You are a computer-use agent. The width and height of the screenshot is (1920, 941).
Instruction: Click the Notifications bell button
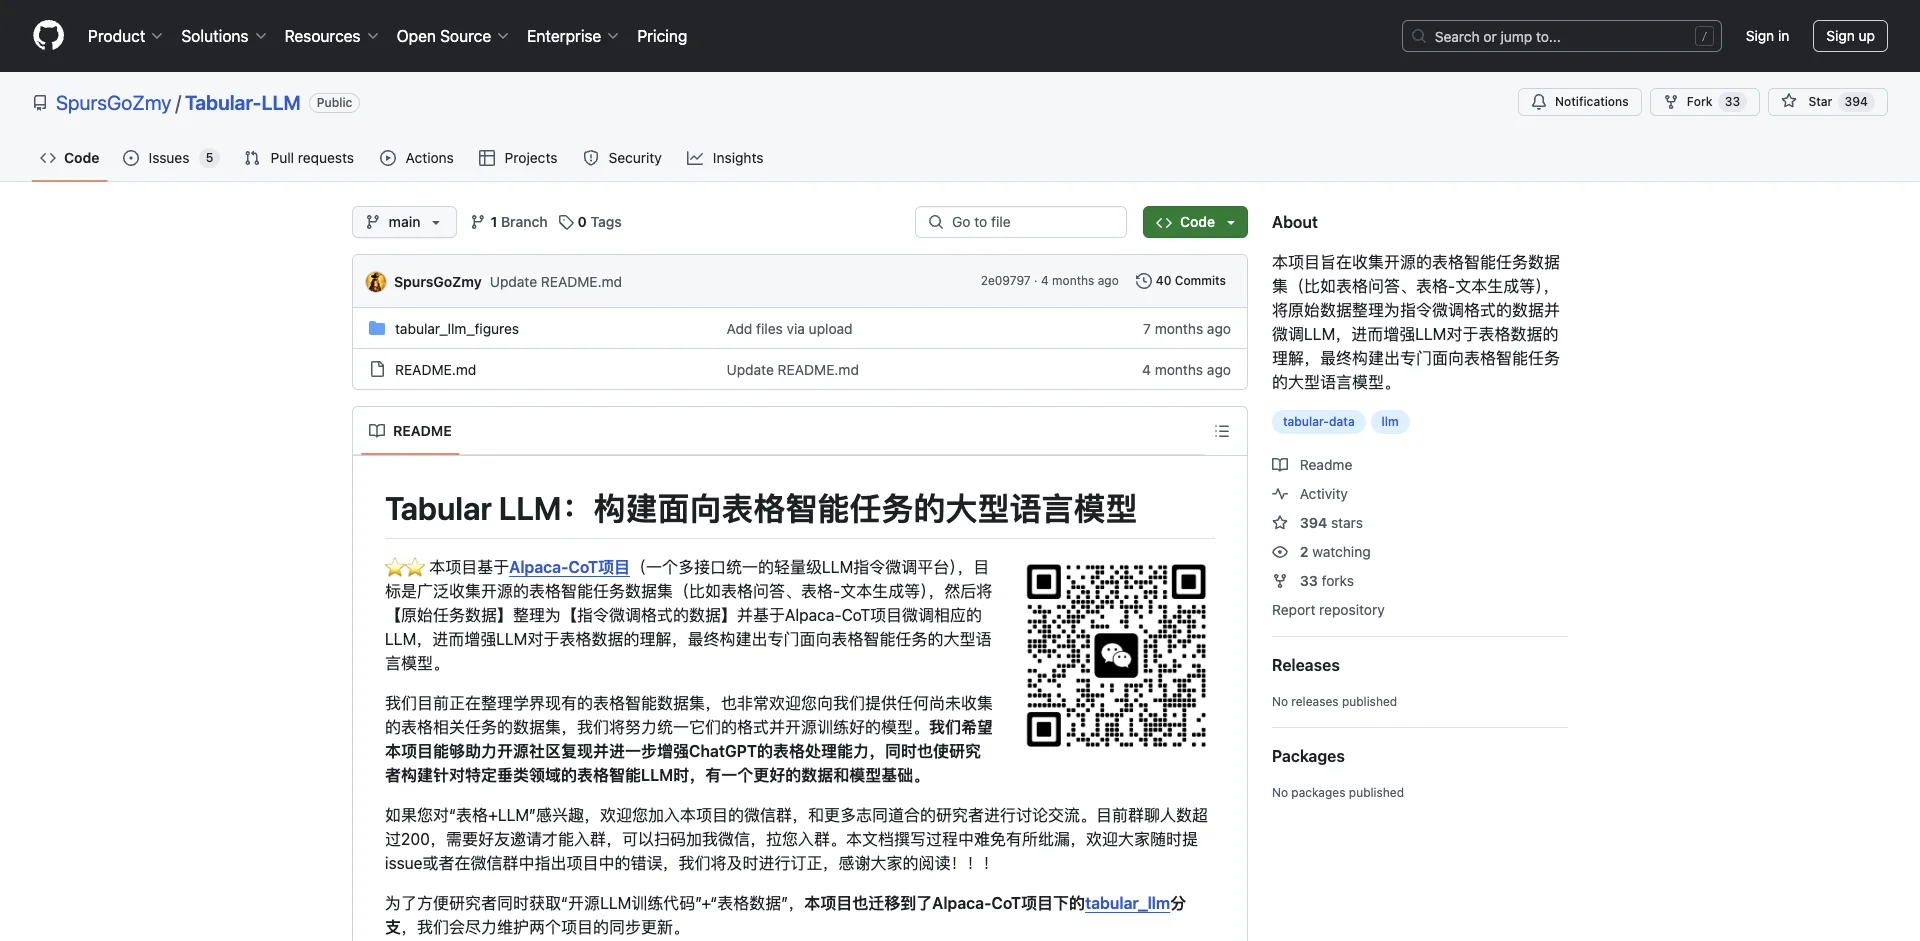(x=1580, y=102)
